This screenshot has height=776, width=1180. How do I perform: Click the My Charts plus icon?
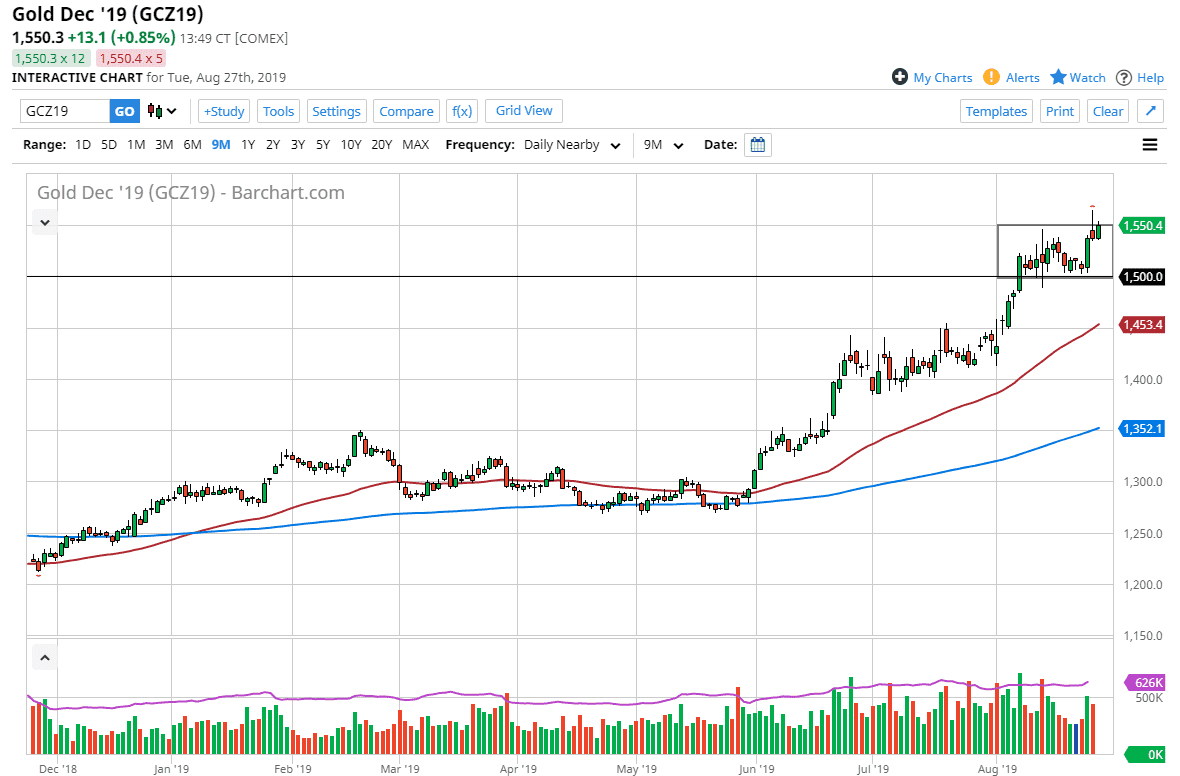(x=900, y=77)
